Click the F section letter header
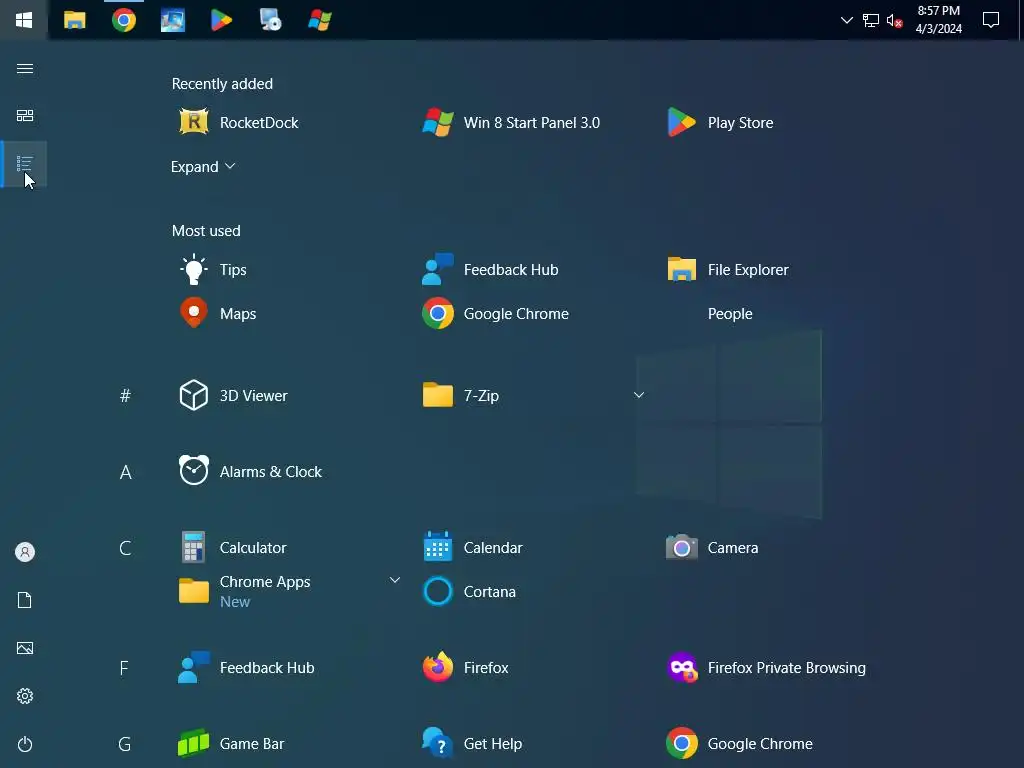The width and height of the screenshot is (1024, 768). (x=124, y=667)
